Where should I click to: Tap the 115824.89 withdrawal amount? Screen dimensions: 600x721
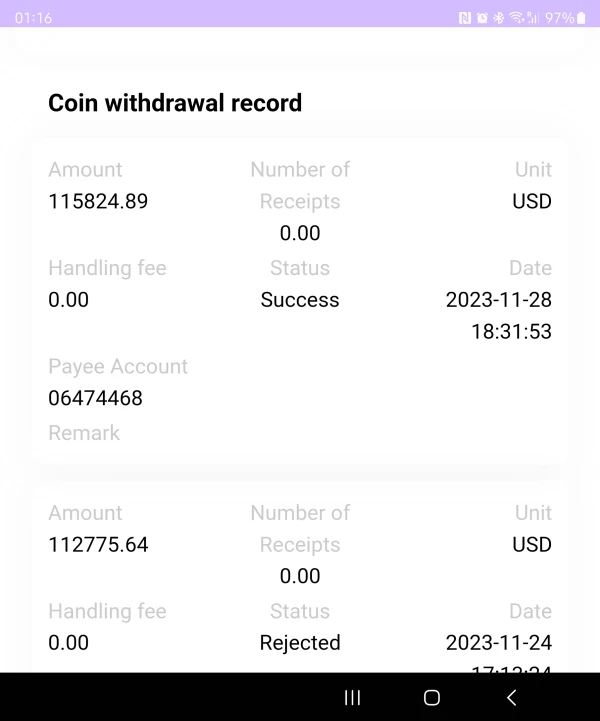click(98, 201)
